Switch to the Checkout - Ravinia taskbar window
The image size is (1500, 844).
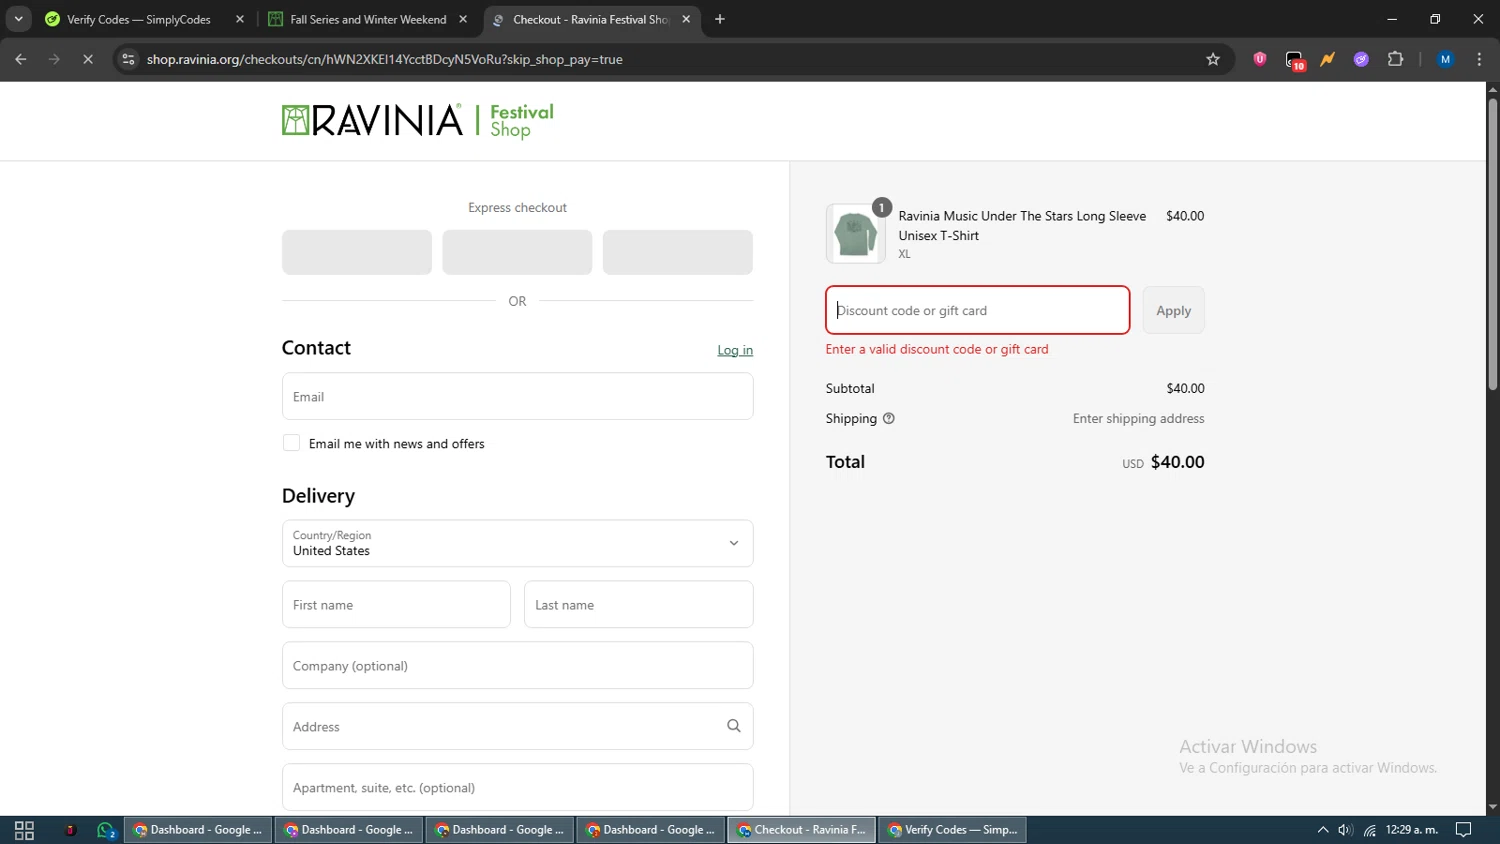pyautogui.click(x=802, y=830)
